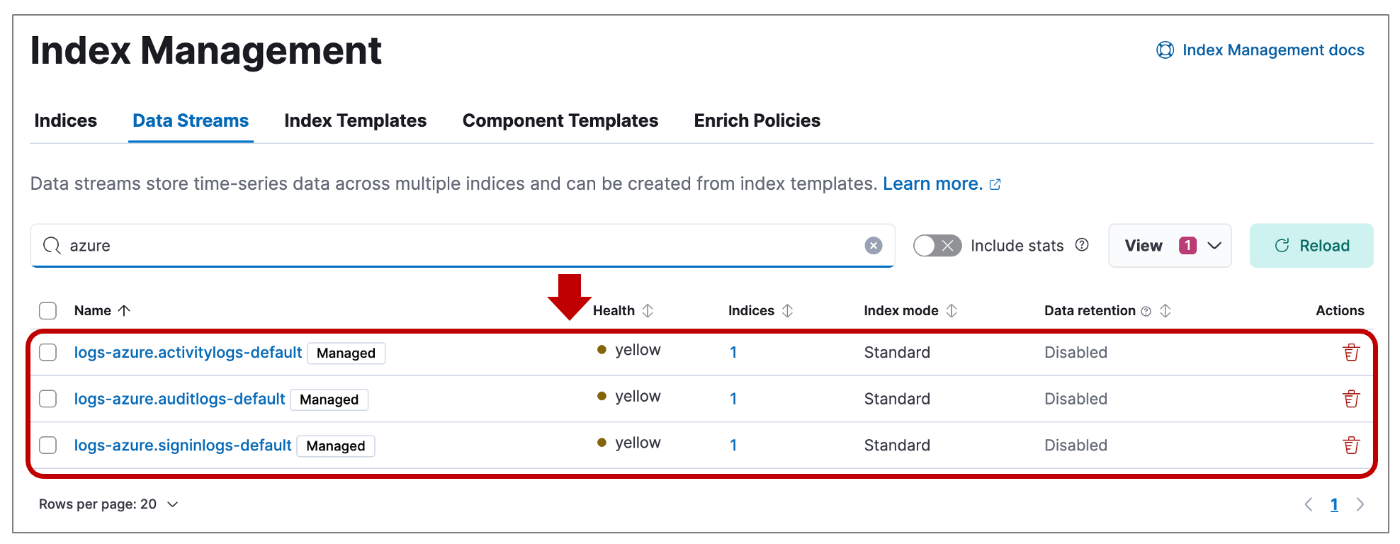Toggle the Include stats switch
Screen dimensions: 1400x544
pos(937,245)
